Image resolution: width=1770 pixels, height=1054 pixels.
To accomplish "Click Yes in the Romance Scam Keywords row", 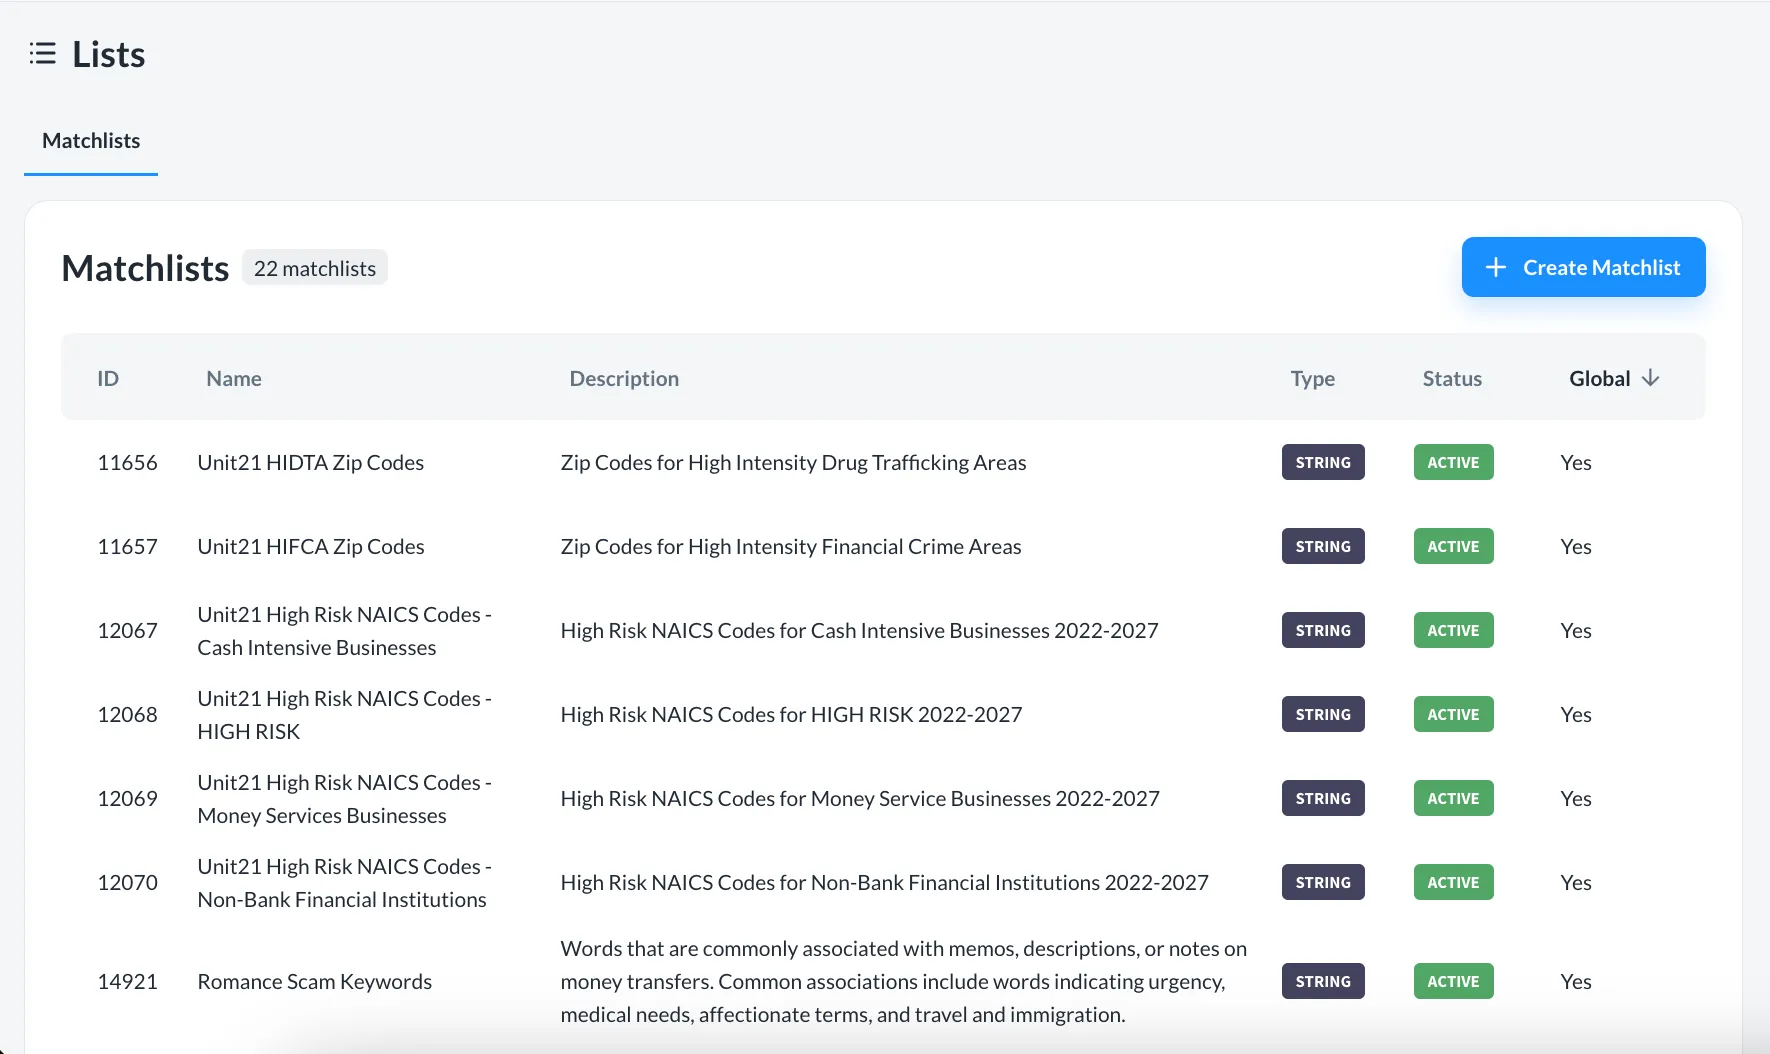I will pos(1575,982).
